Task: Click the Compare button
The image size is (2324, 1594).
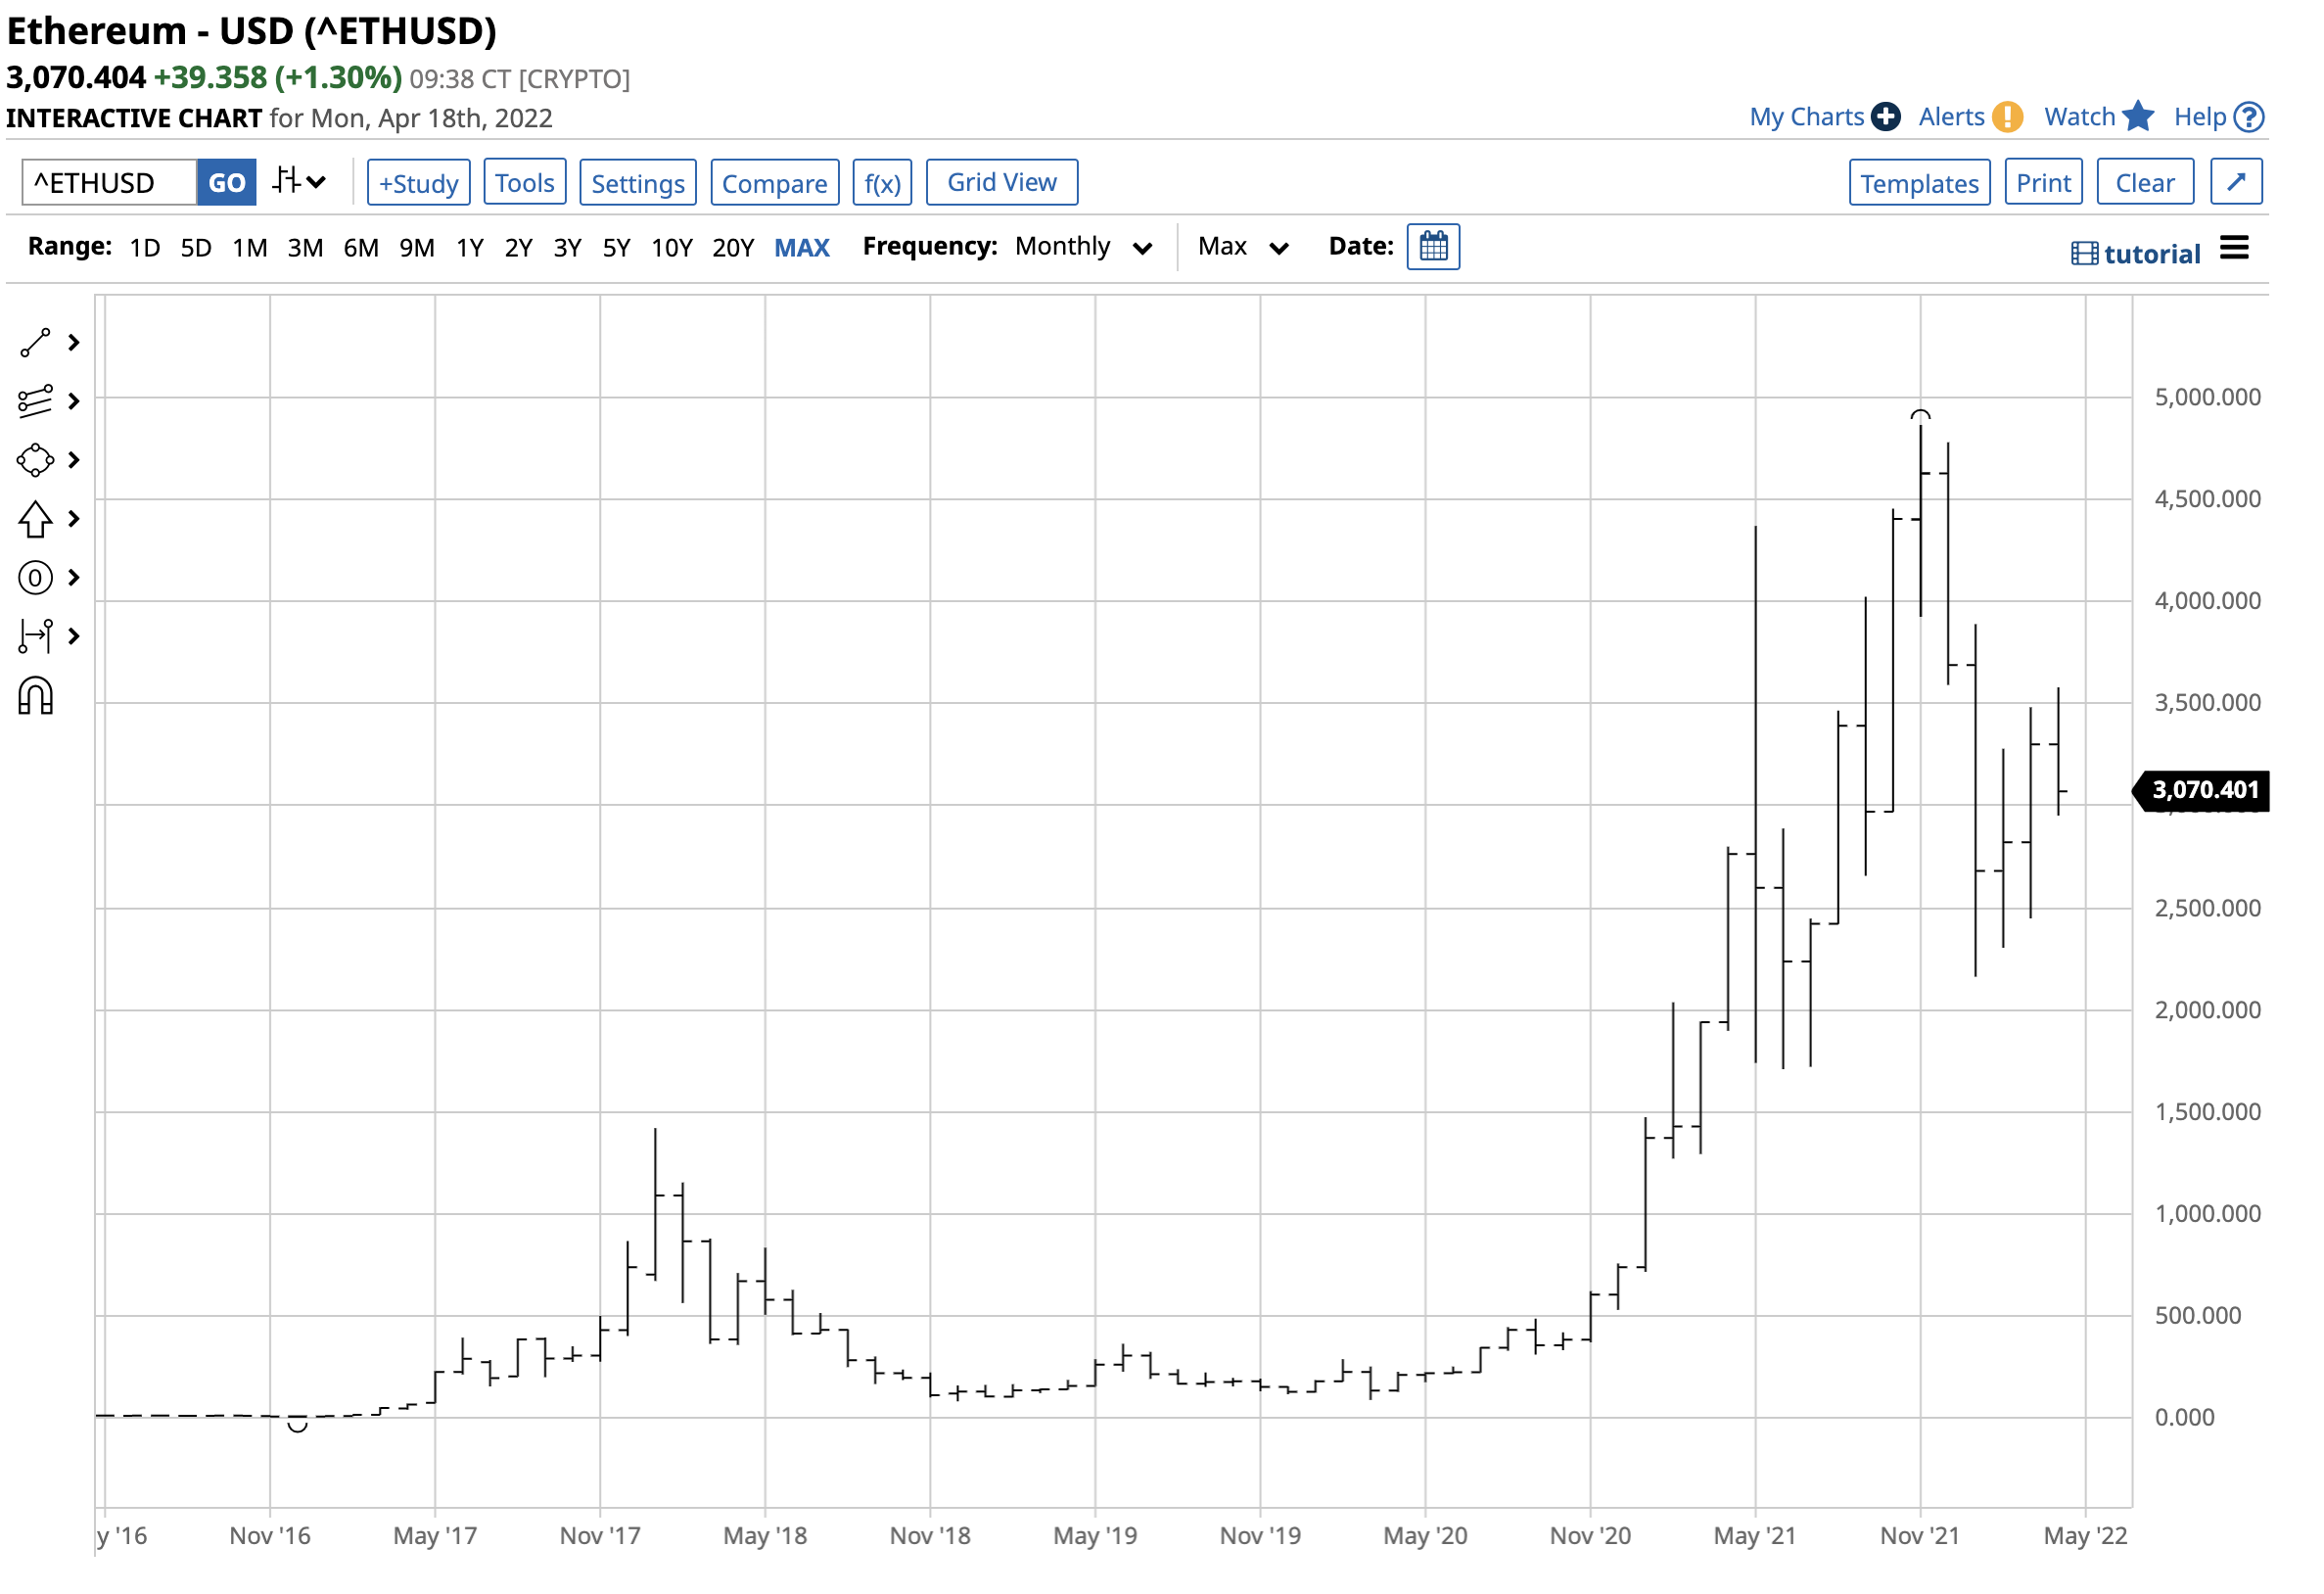Action: (x=775, y=182)
